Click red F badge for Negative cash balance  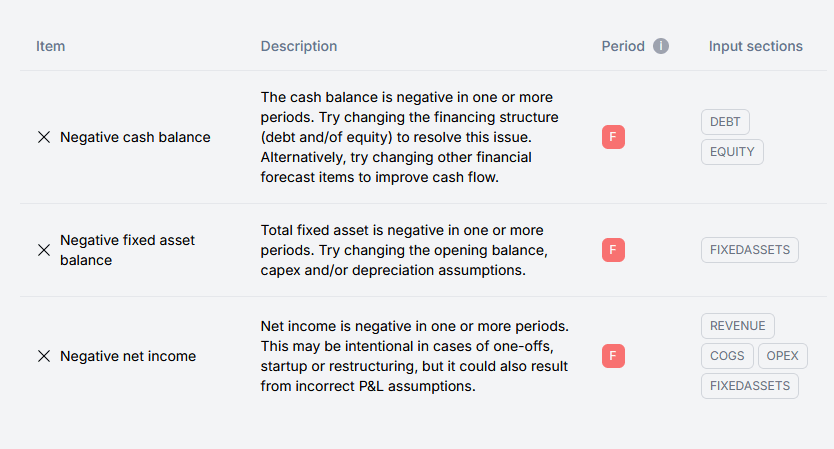pos(613,137)
